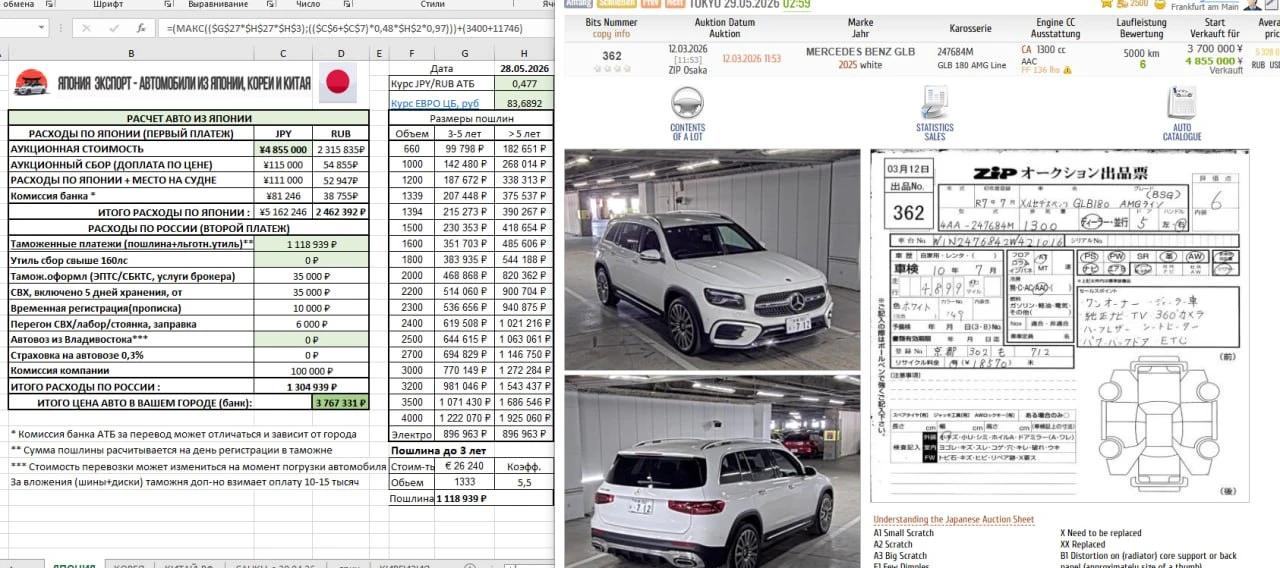Viewport: 1280px width, 568px height.
Task: Select the engine volume cell '1333'
Action: click(x=465, y=481)
